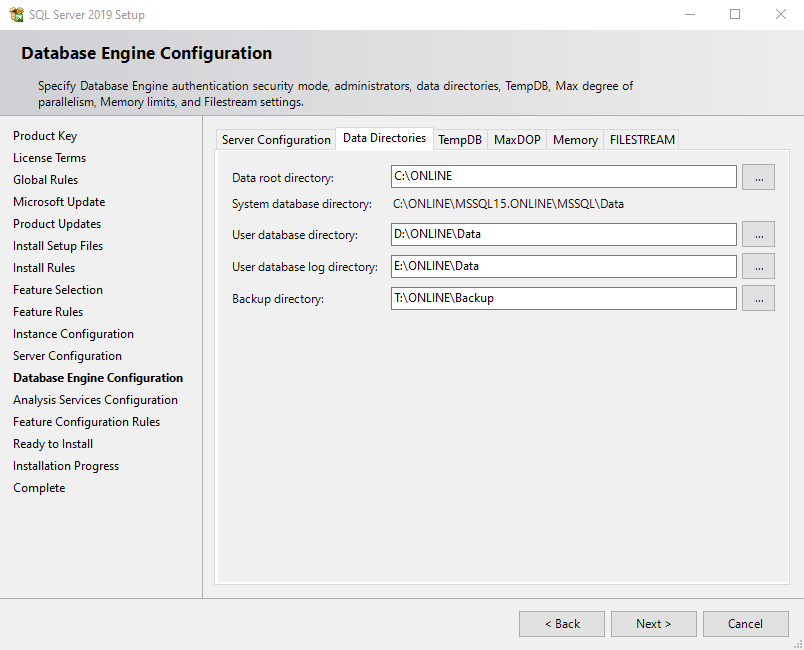The width and height of the screenshot is (804, 650).
Task: Select the Data Directories tab
Action: tap(384, 138)
